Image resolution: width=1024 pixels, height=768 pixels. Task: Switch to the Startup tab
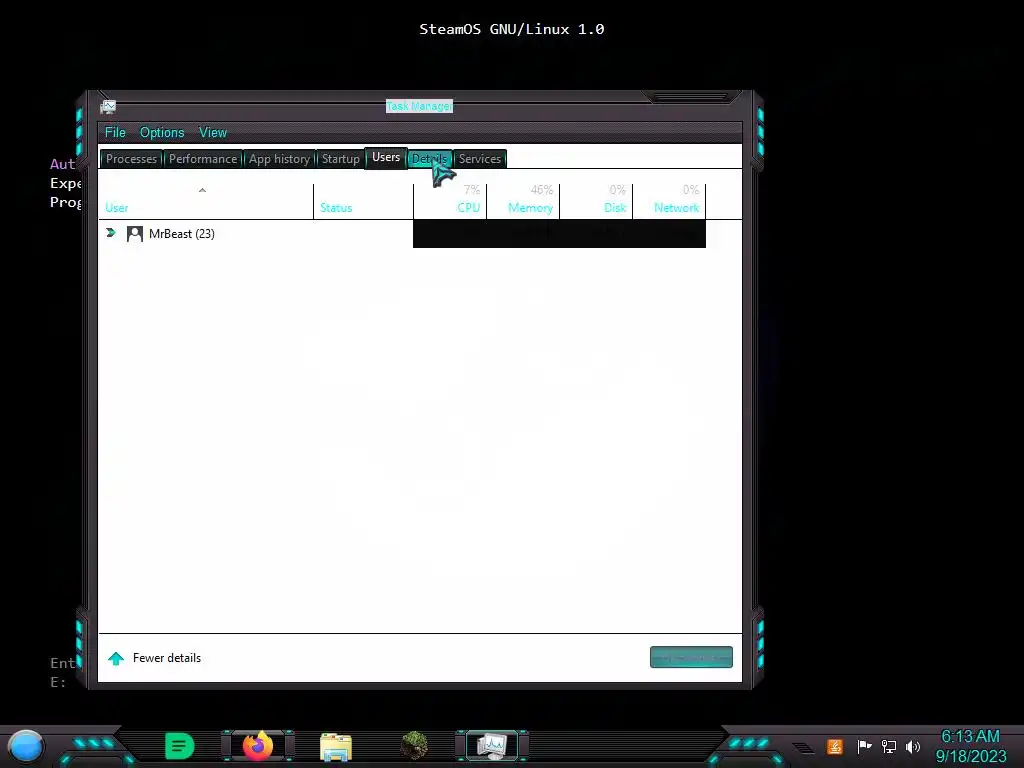(x=340, y=159)
